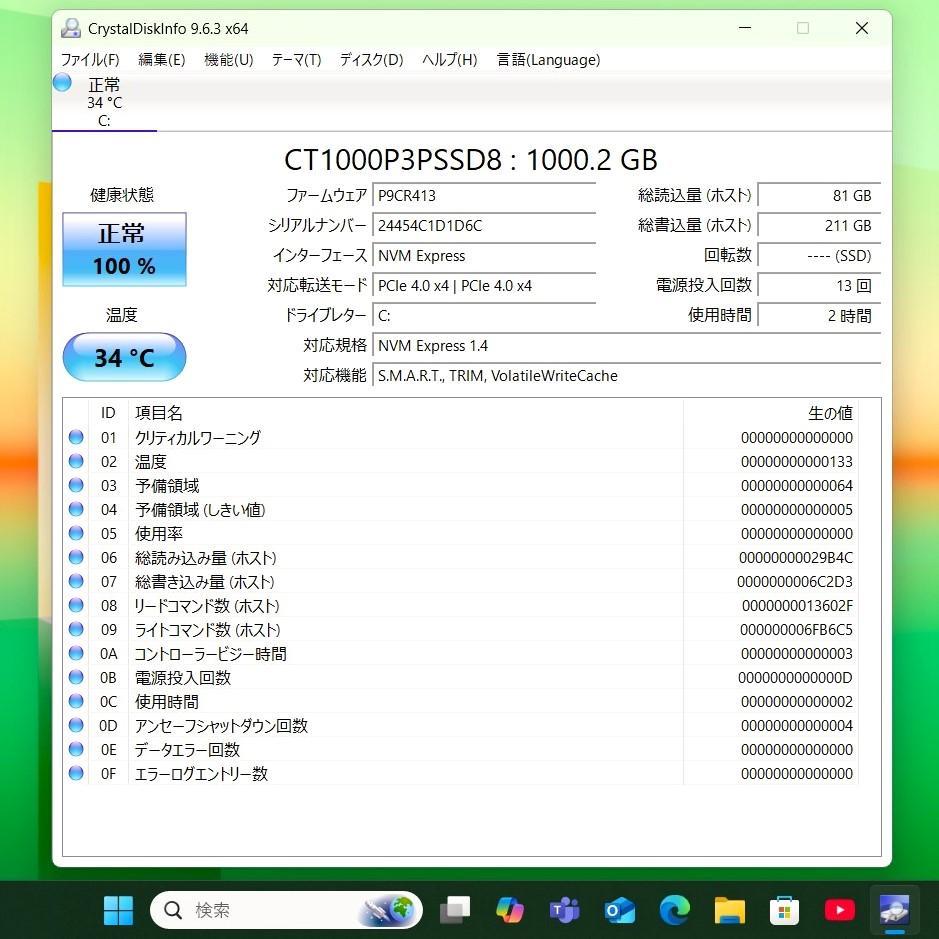Viewport: 939px width, 939px height.
Task: Select the コントローラービジー時間 attribute name
Action: 210,653
